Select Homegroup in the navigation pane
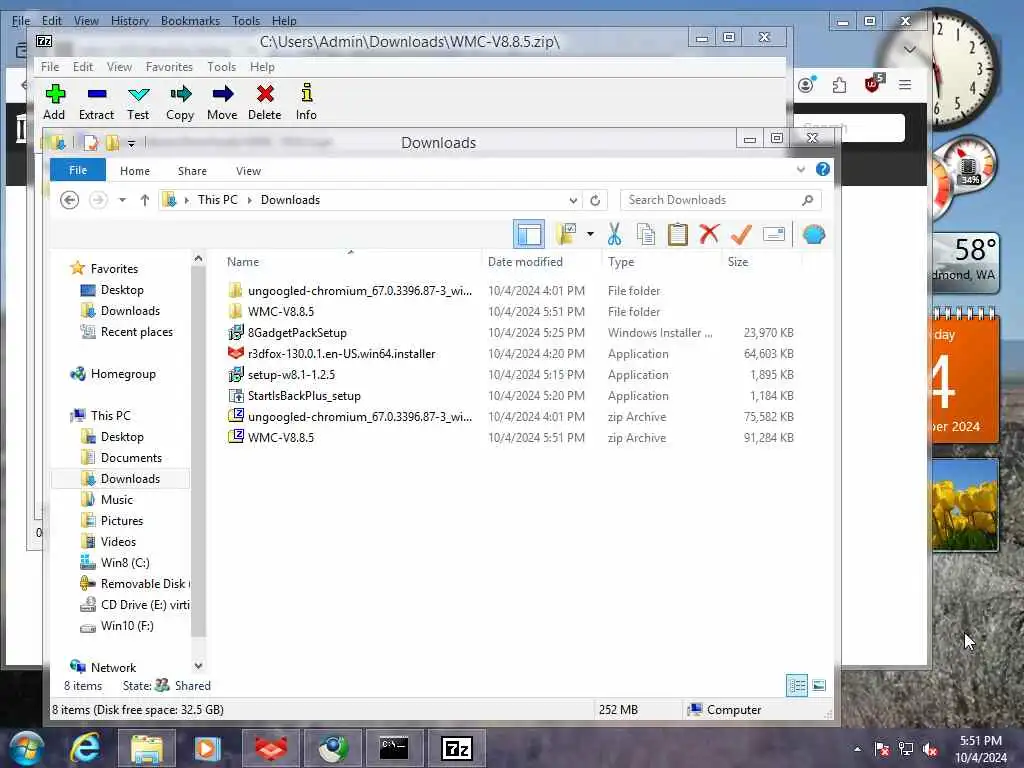This screenshot has width=1024, height=768. (123, 374)
